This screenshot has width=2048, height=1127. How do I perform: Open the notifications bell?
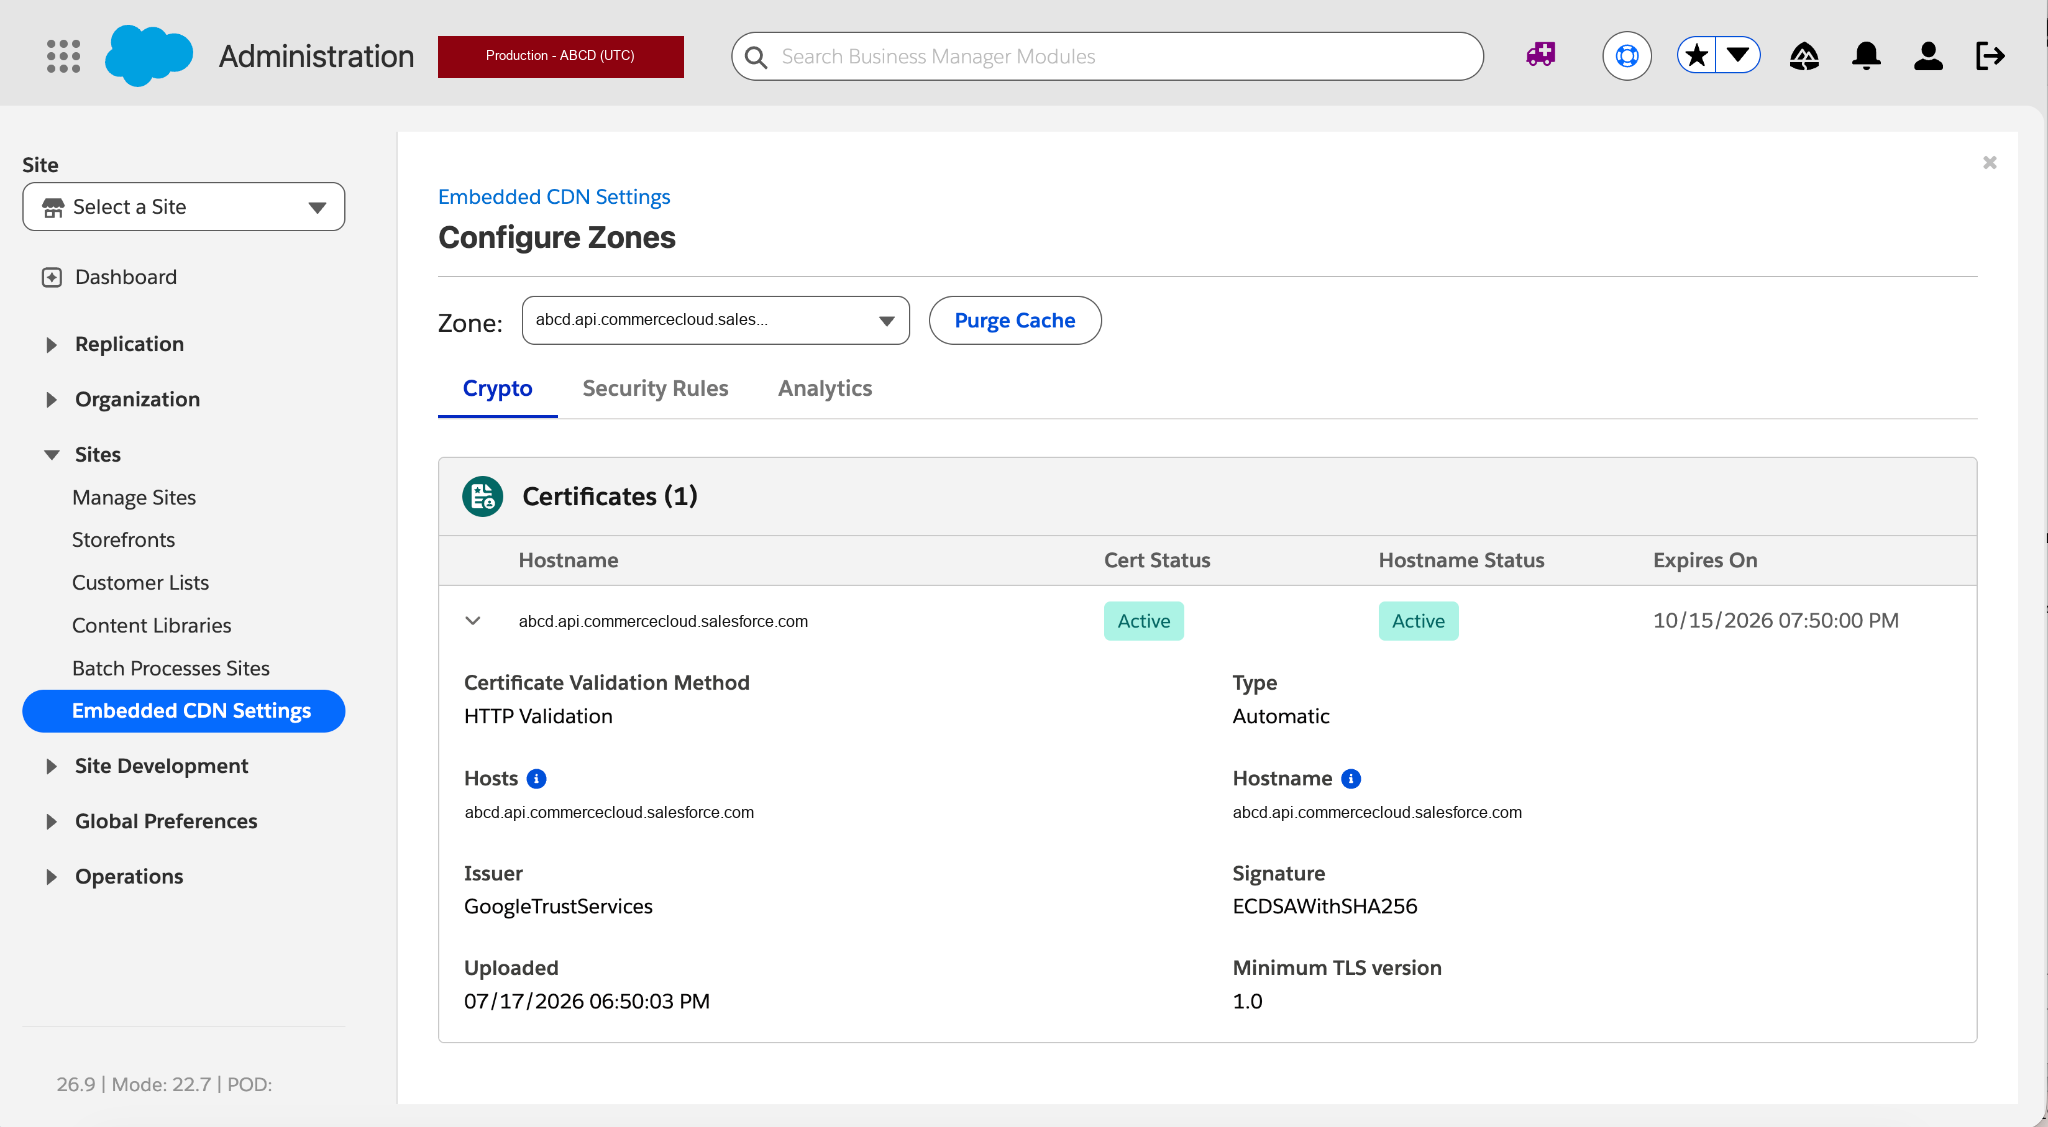1866,56
